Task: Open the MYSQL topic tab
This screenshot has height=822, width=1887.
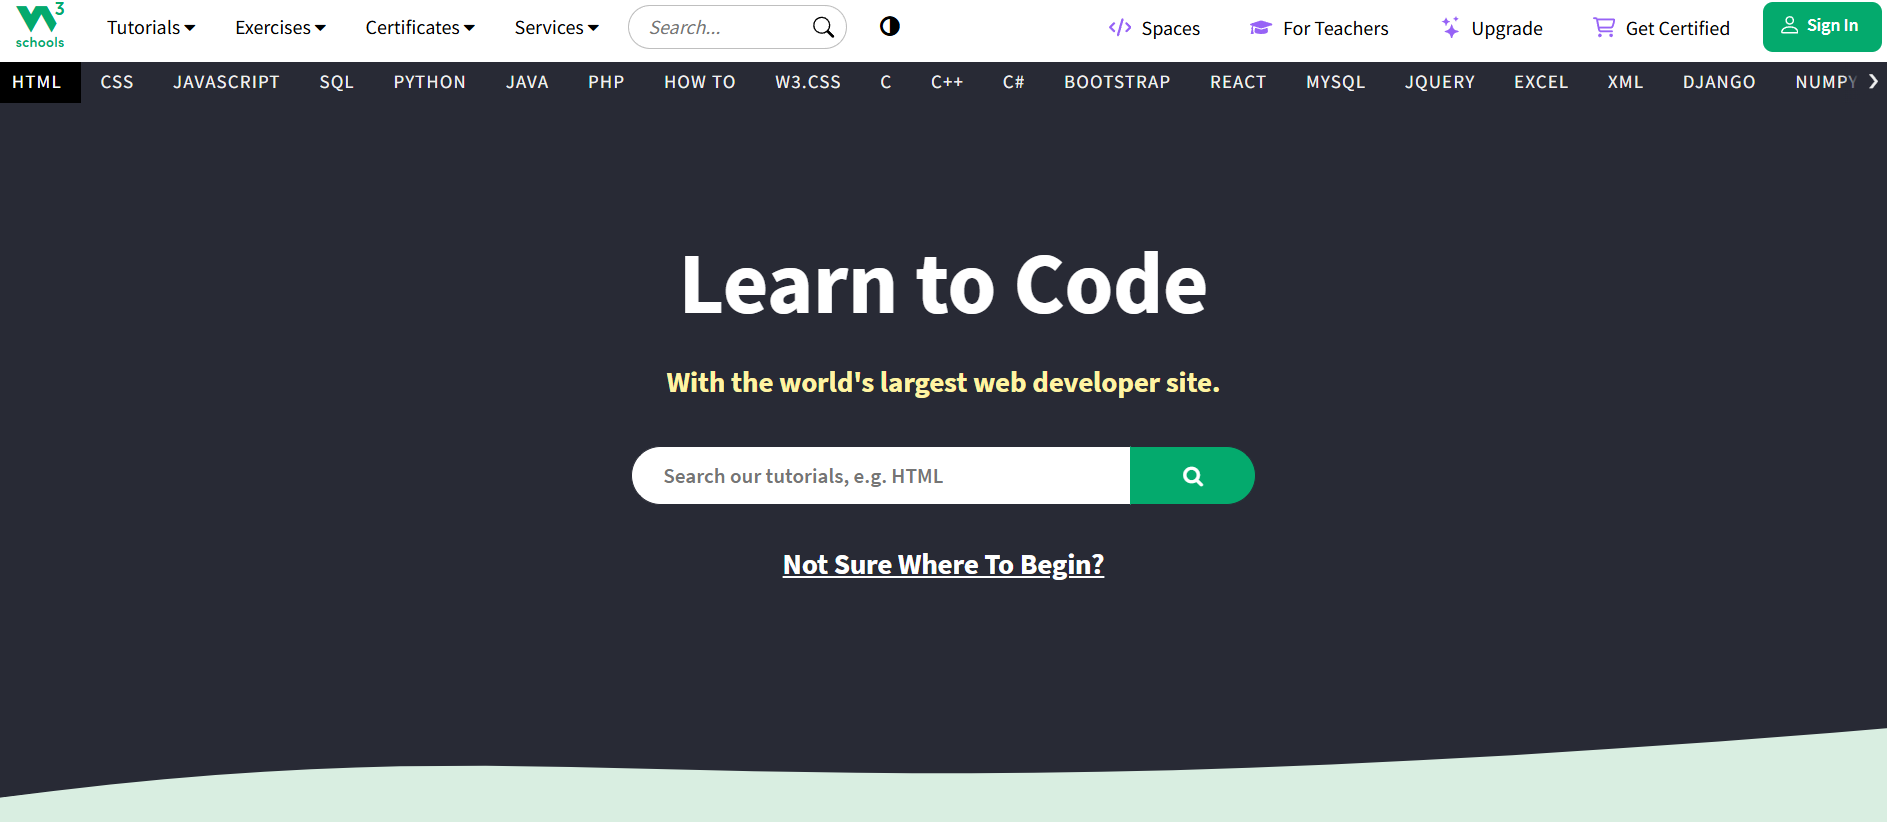Action: [x=1336, y=82]
